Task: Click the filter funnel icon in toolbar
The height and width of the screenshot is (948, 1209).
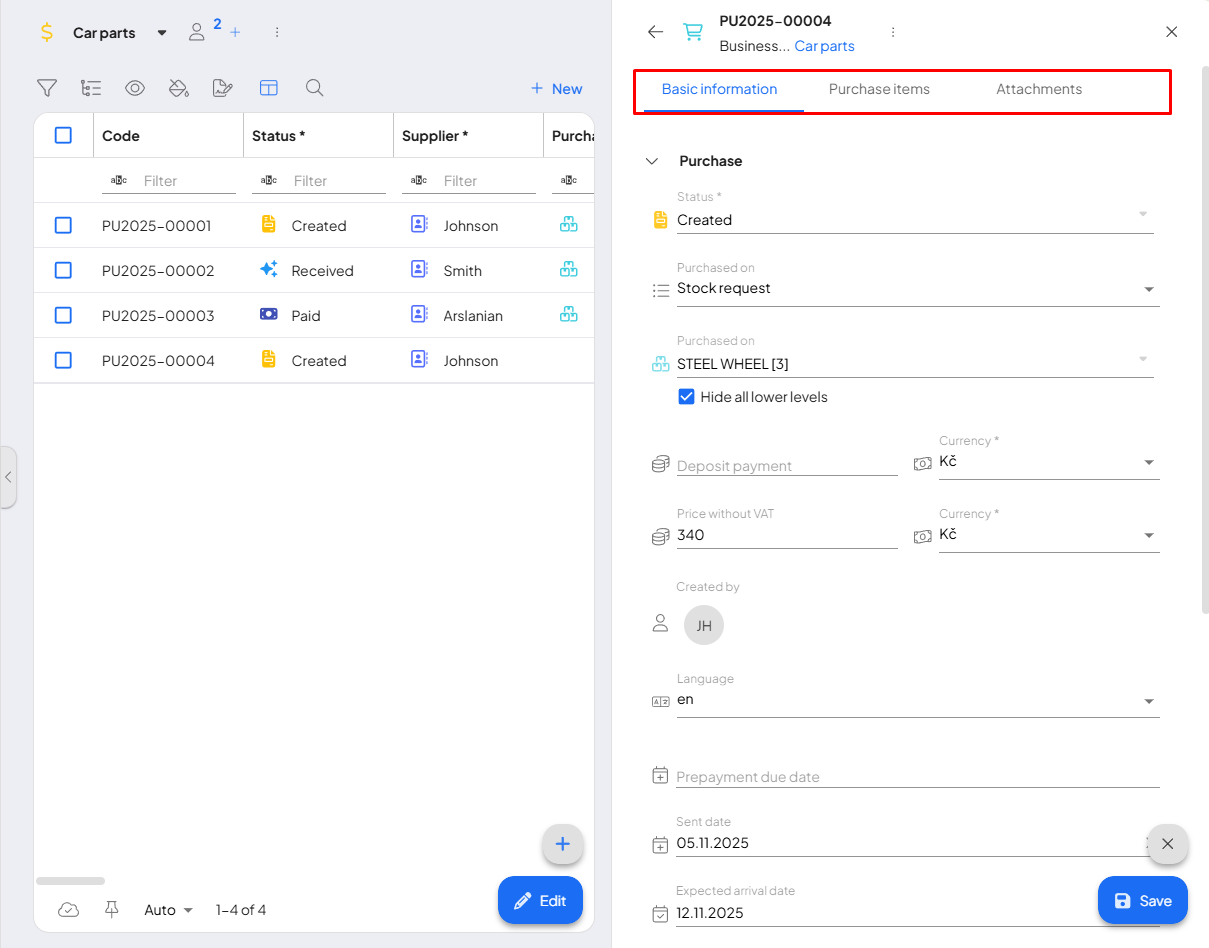Action: [47, 88]
